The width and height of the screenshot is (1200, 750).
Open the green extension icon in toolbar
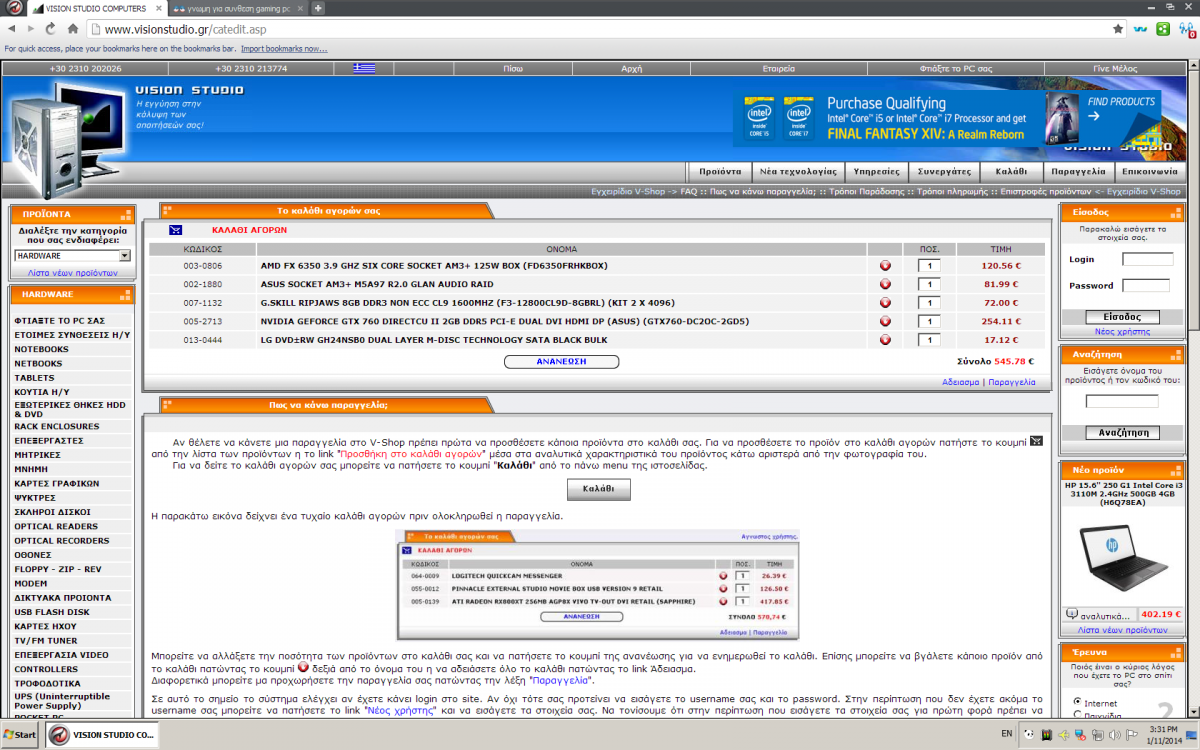click(x=1163, y=29)
